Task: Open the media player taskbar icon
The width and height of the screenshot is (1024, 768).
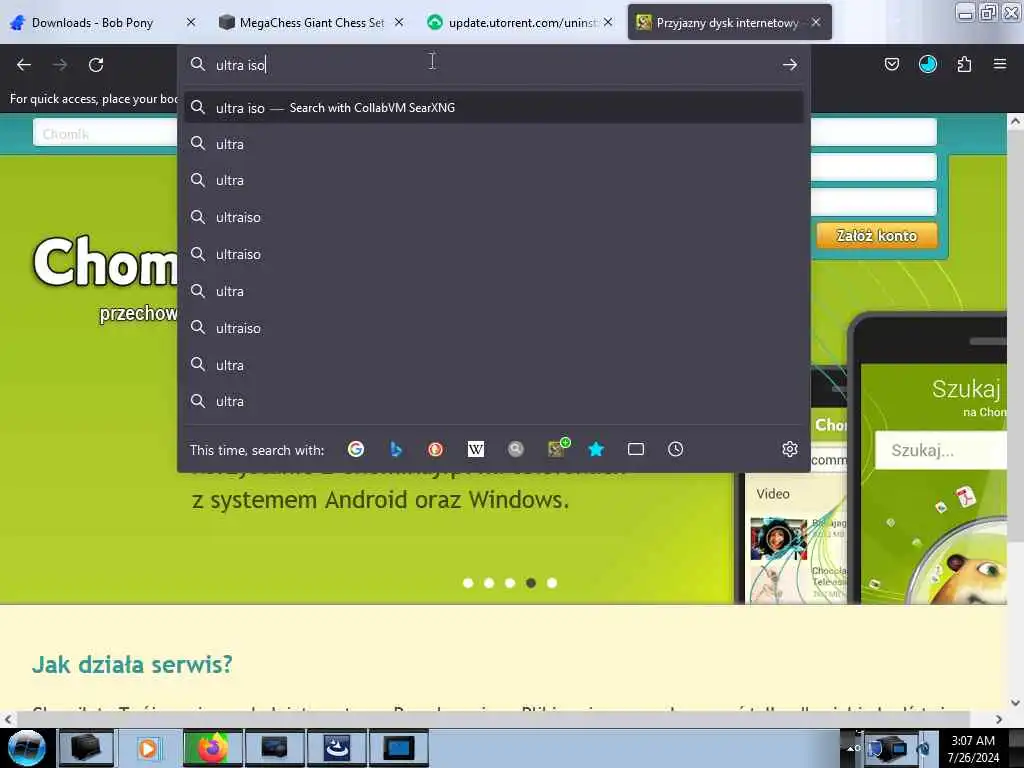Action: pos(148,748)
